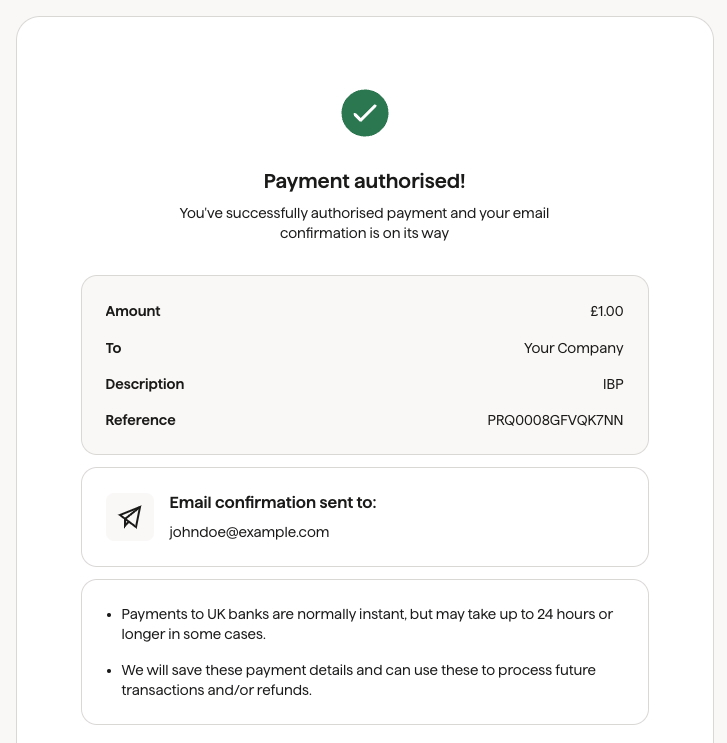Image resolution: width=727 pixels, height=743 pixels.
Task: Click the first bullet point marker
Action: tap(109, 615)
